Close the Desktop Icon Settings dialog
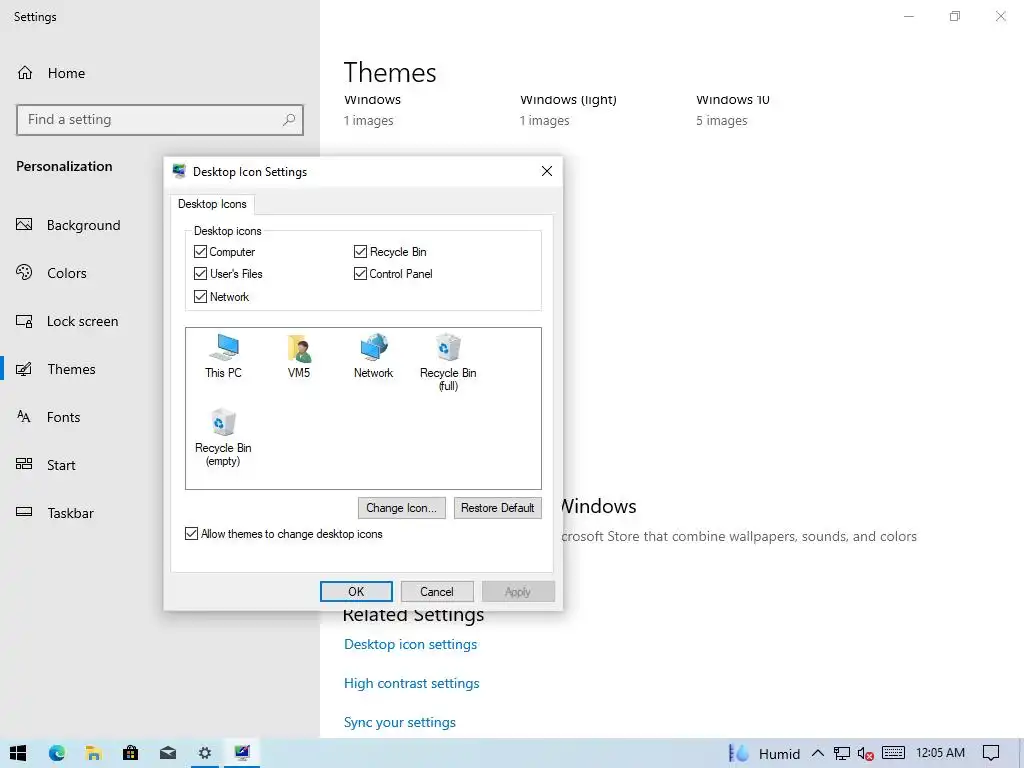The width and height of the screenshot is (1024, 768). pos(547,171)
